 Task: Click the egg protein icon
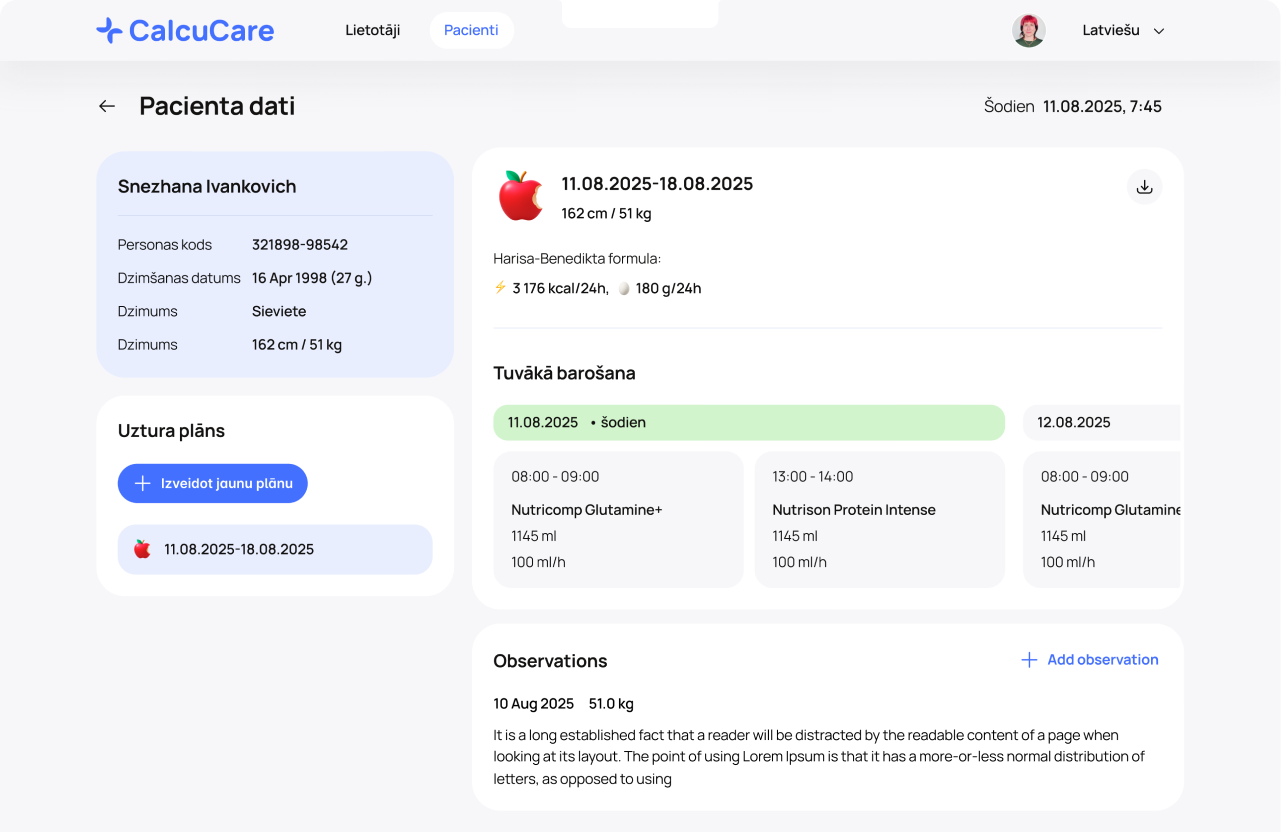point(624,288)
